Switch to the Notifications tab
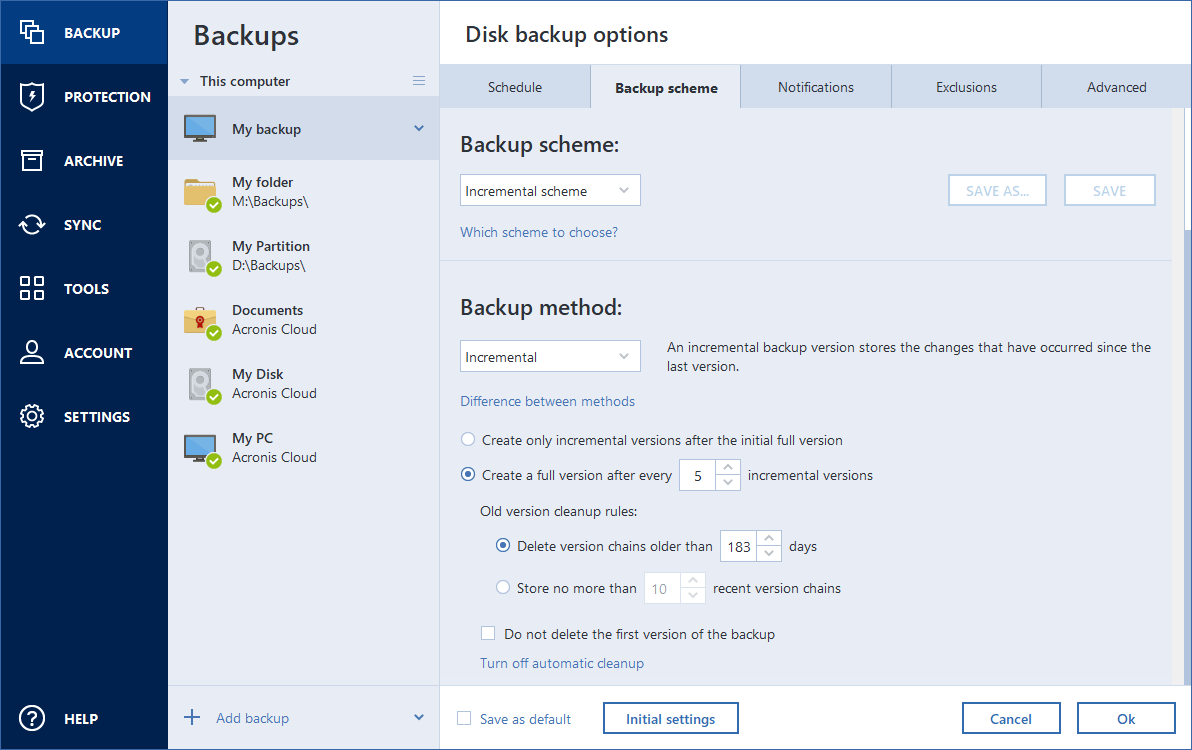Screen dimensions: 1192x750 (815, 86)
